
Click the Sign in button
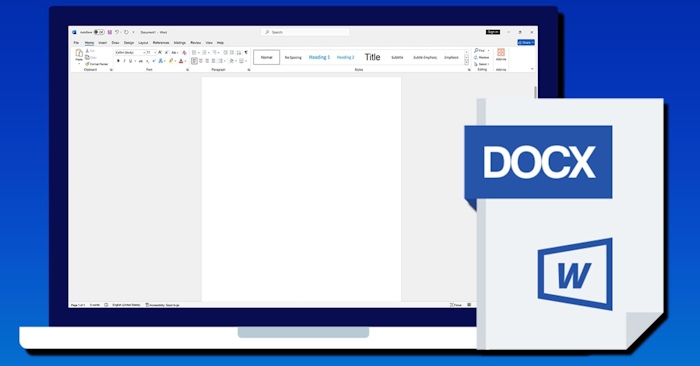(493, 32)
